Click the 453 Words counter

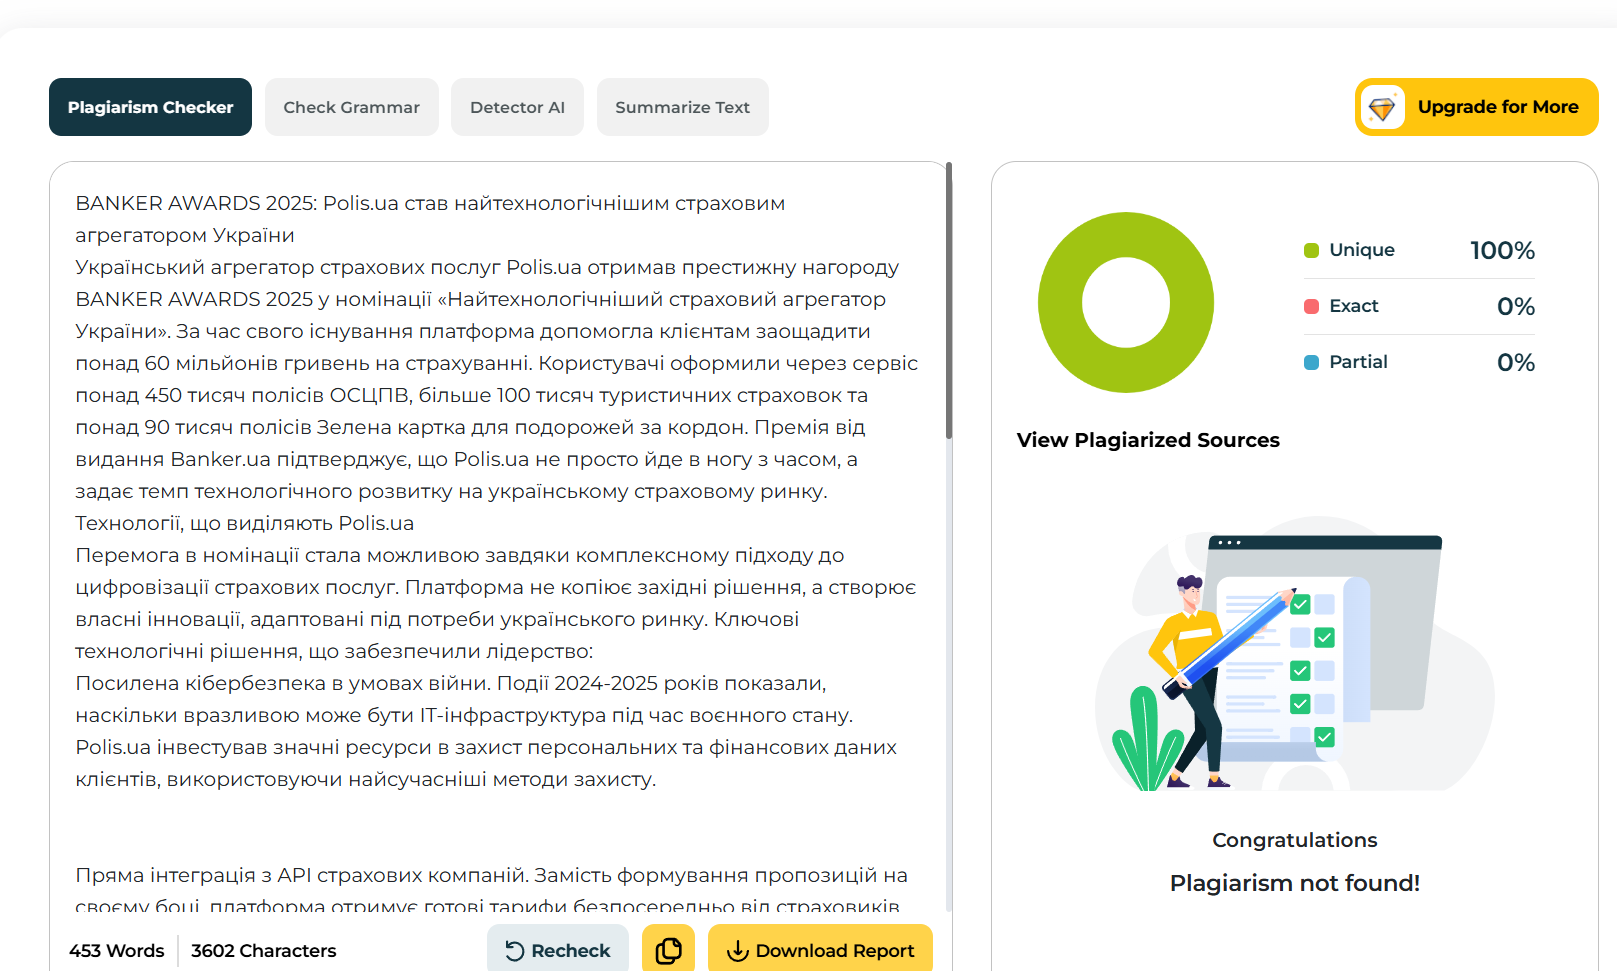click(x=117, y=951)
